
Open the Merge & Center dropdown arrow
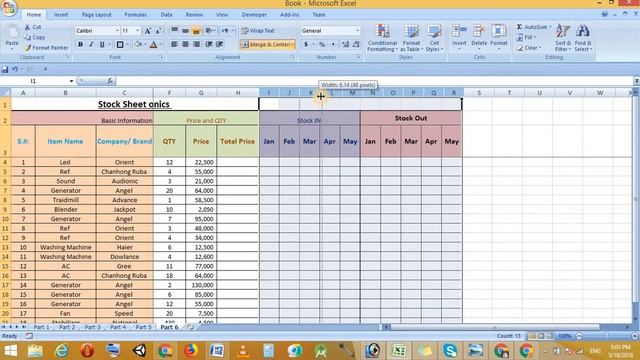point(293,44)
